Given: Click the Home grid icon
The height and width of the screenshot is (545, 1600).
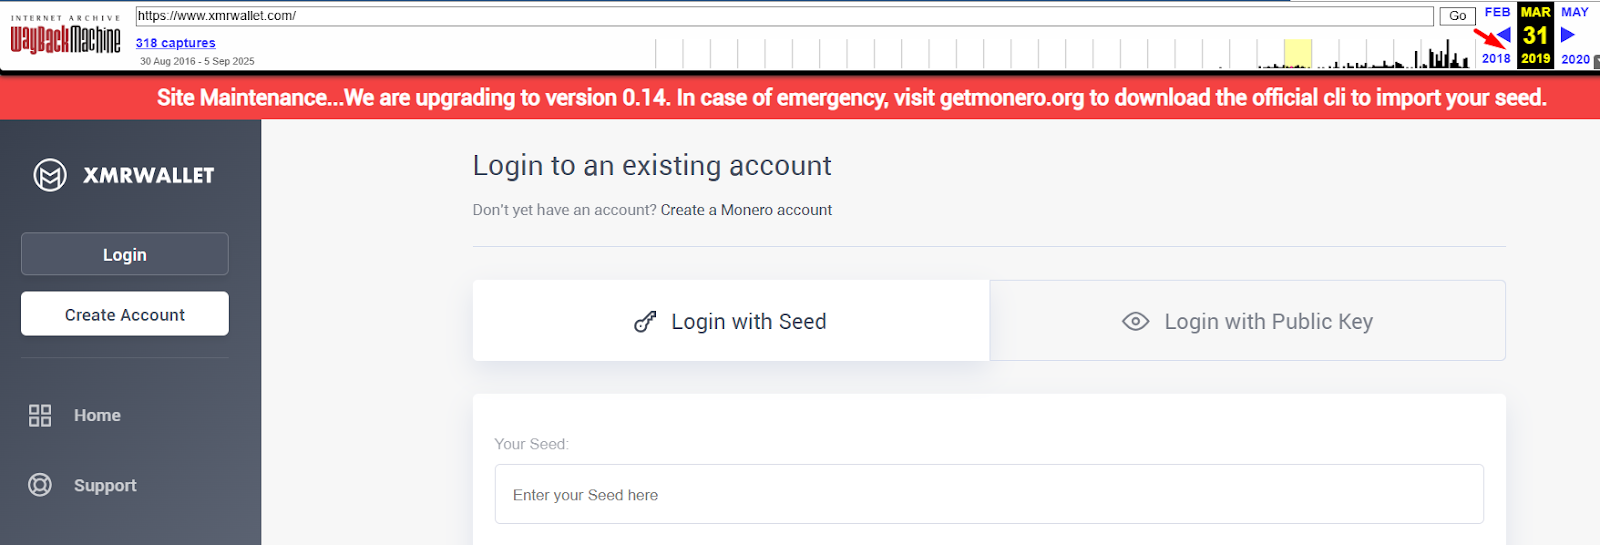Looking at the screenshot, I should (x=40, y=416).
